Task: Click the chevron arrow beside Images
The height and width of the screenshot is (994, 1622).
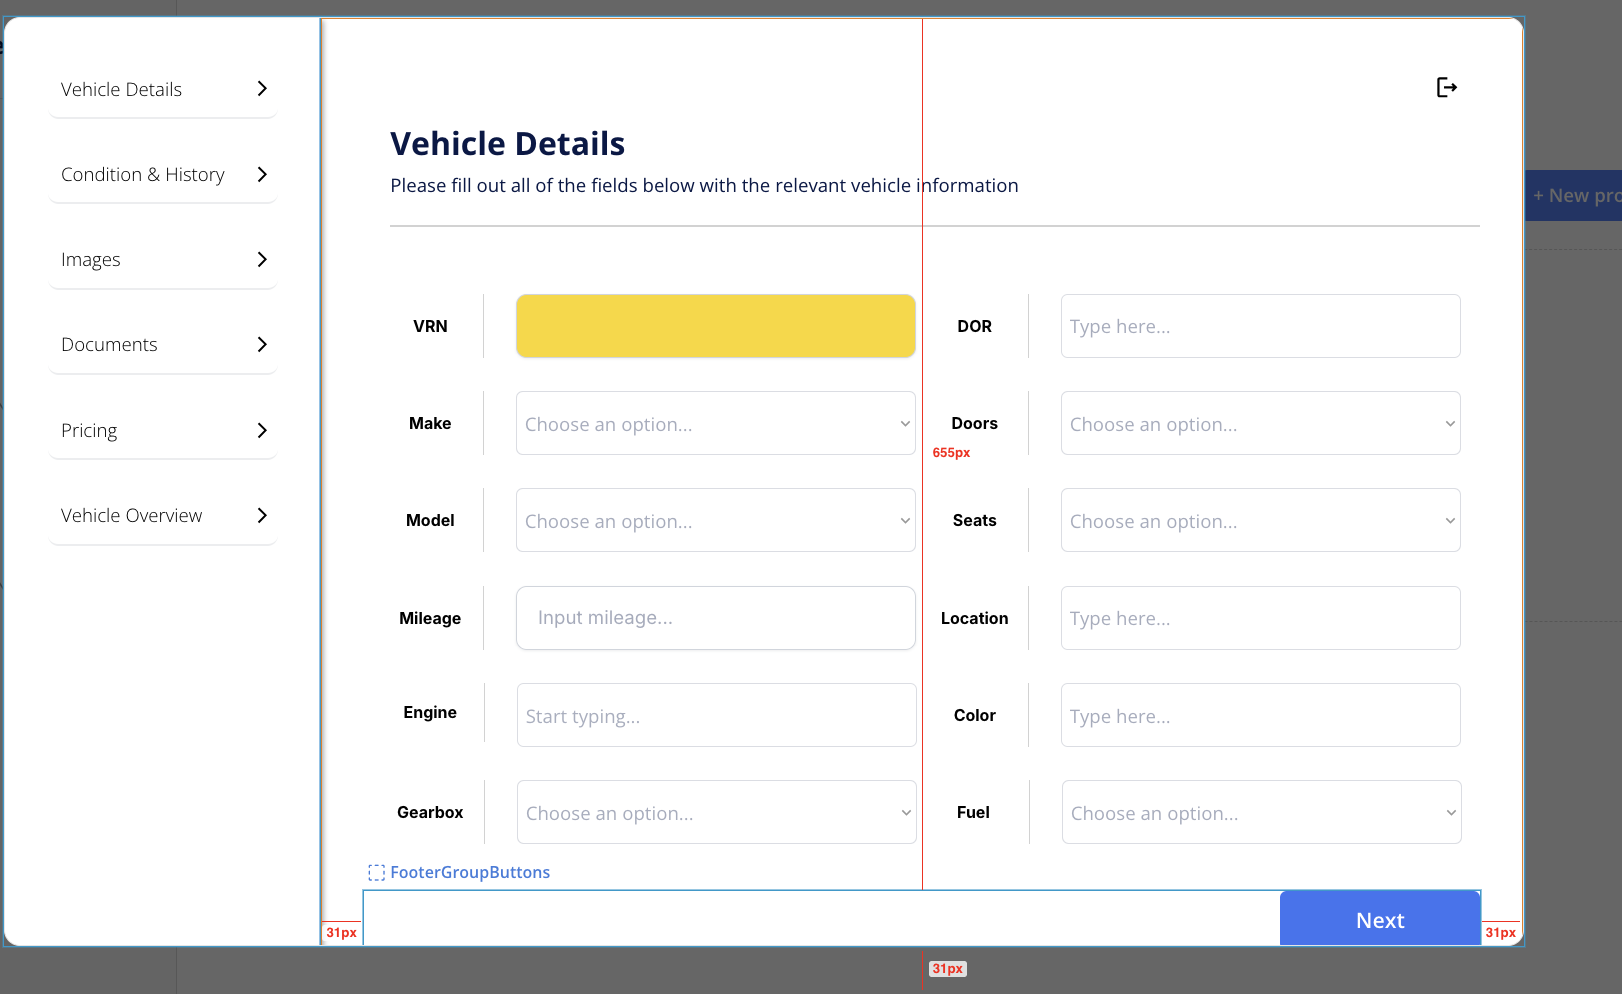Action: (262, 259)
